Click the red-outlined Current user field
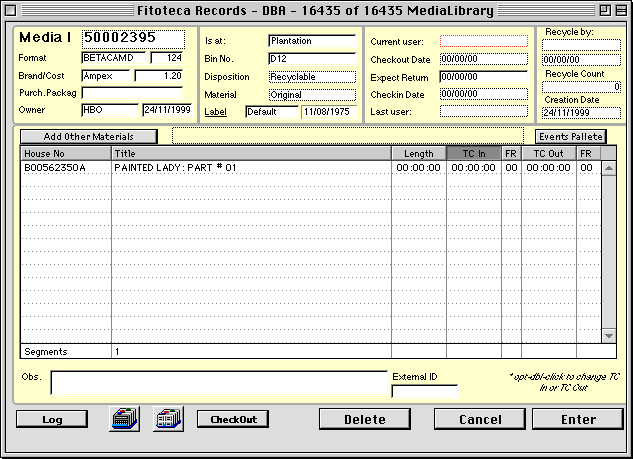 (484, 41)
